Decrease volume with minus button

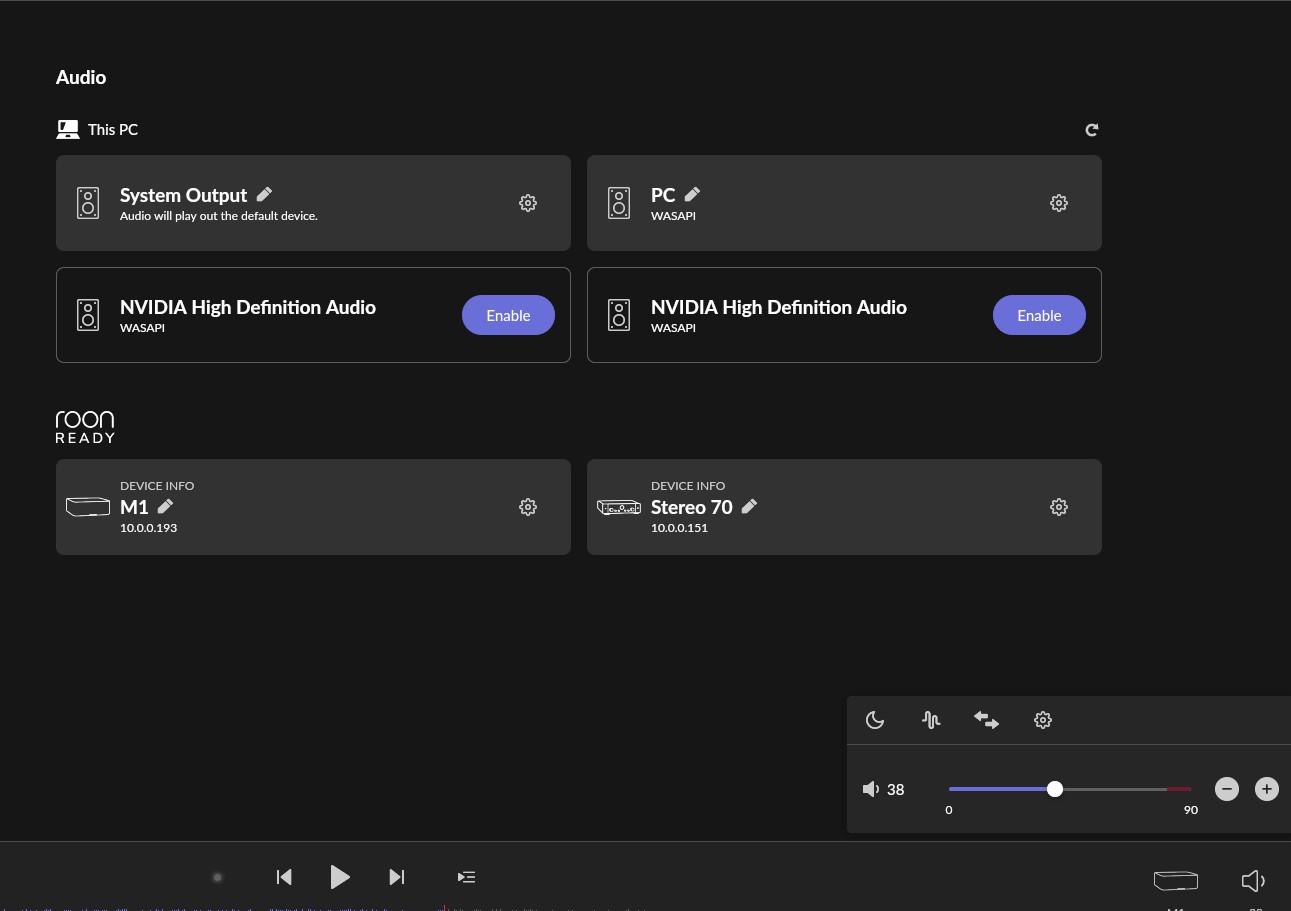1227,789
